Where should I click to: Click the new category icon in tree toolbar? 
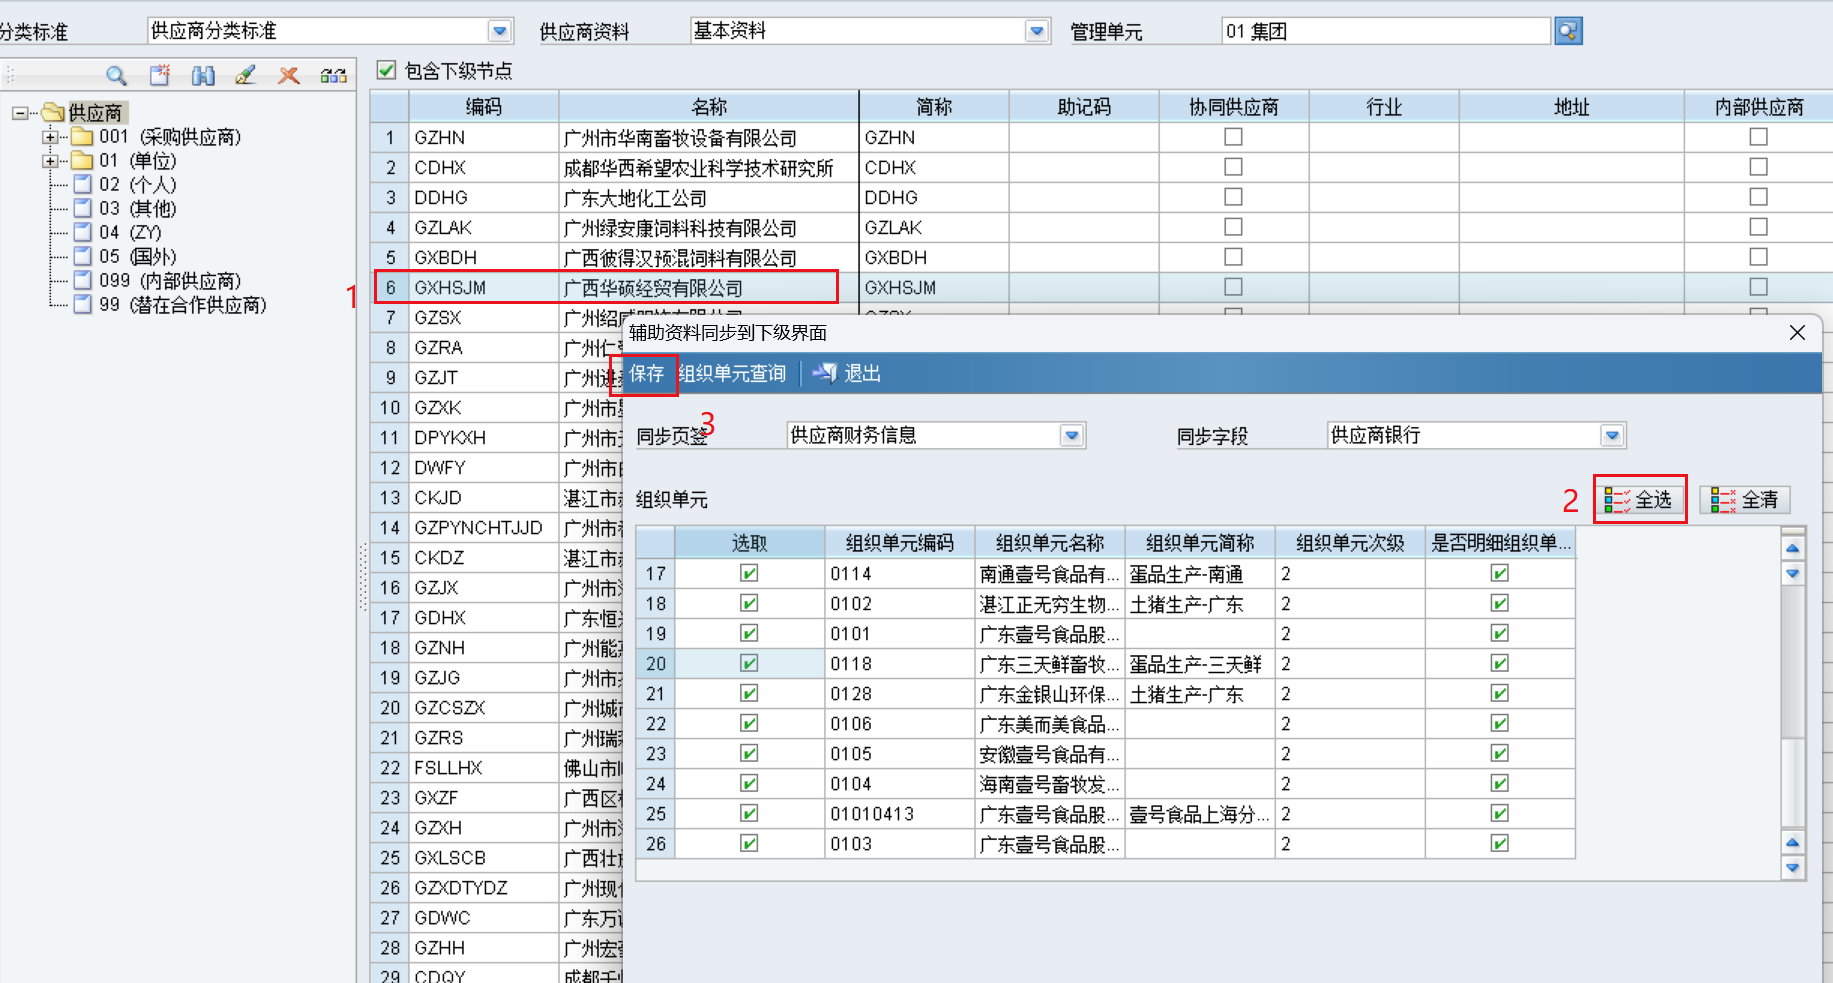(160, 75)
